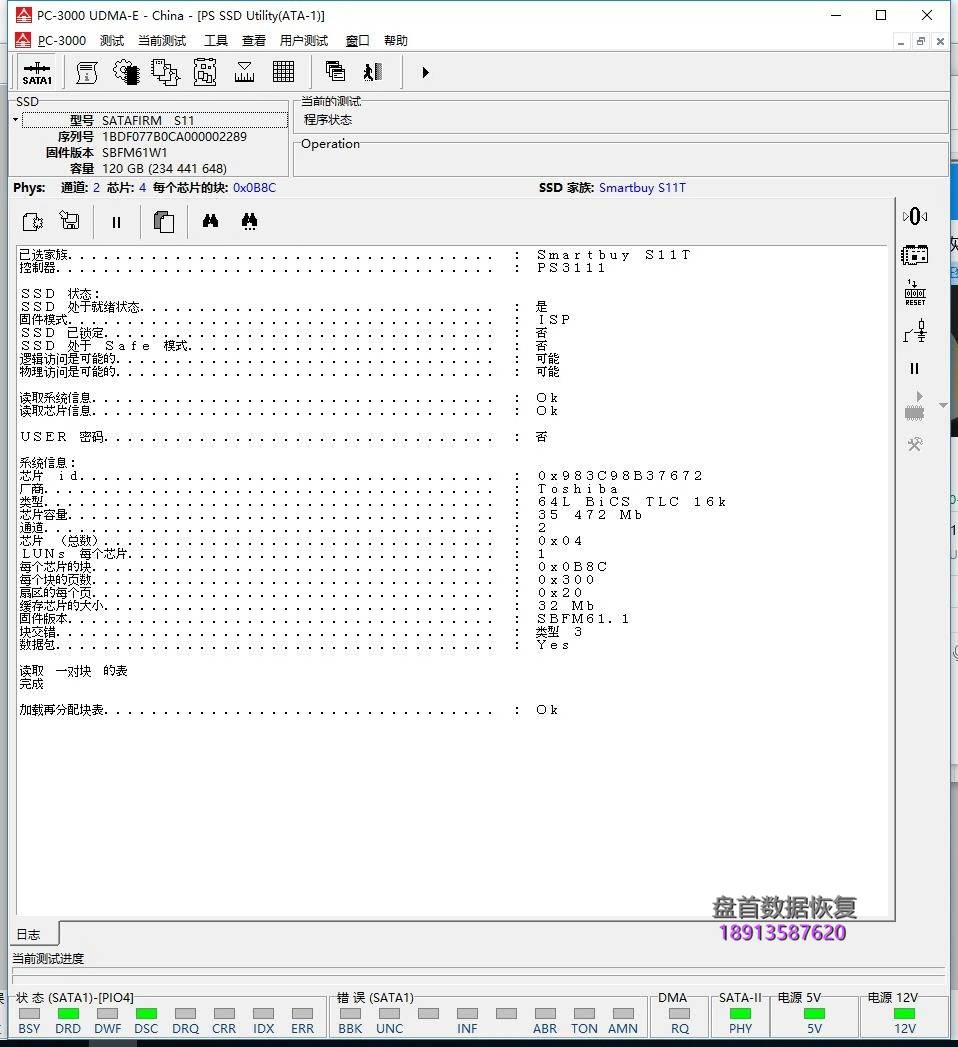Screen dimensions: 958x1047
Task: Click the ABR error indicator
Action: coord(545,1014)
